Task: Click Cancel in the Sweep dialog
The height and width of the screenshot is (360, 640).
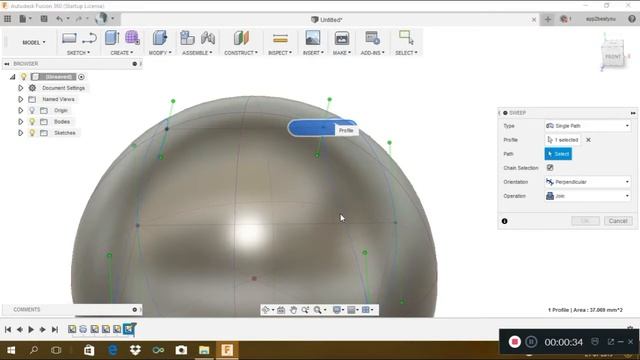Action: coord(618,221)
